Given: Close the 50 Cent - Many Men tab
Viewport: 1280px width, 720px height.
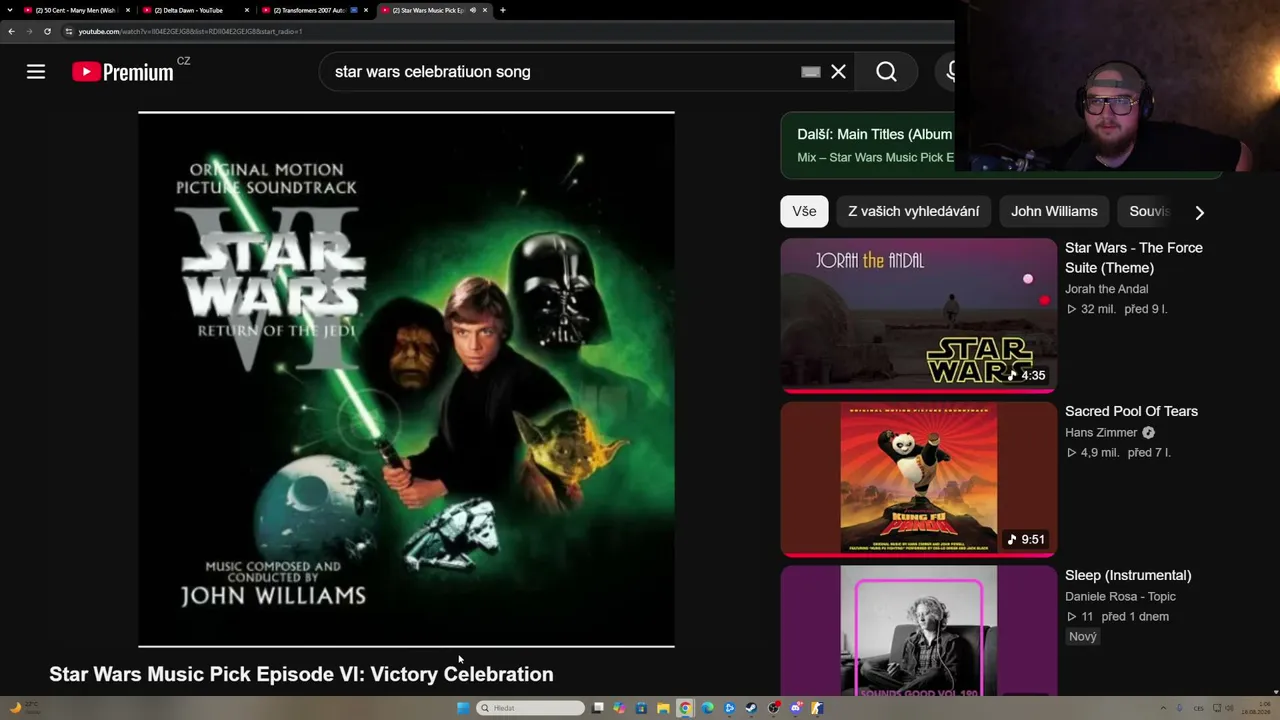Looking at the screenshot, I should point(128,10).
